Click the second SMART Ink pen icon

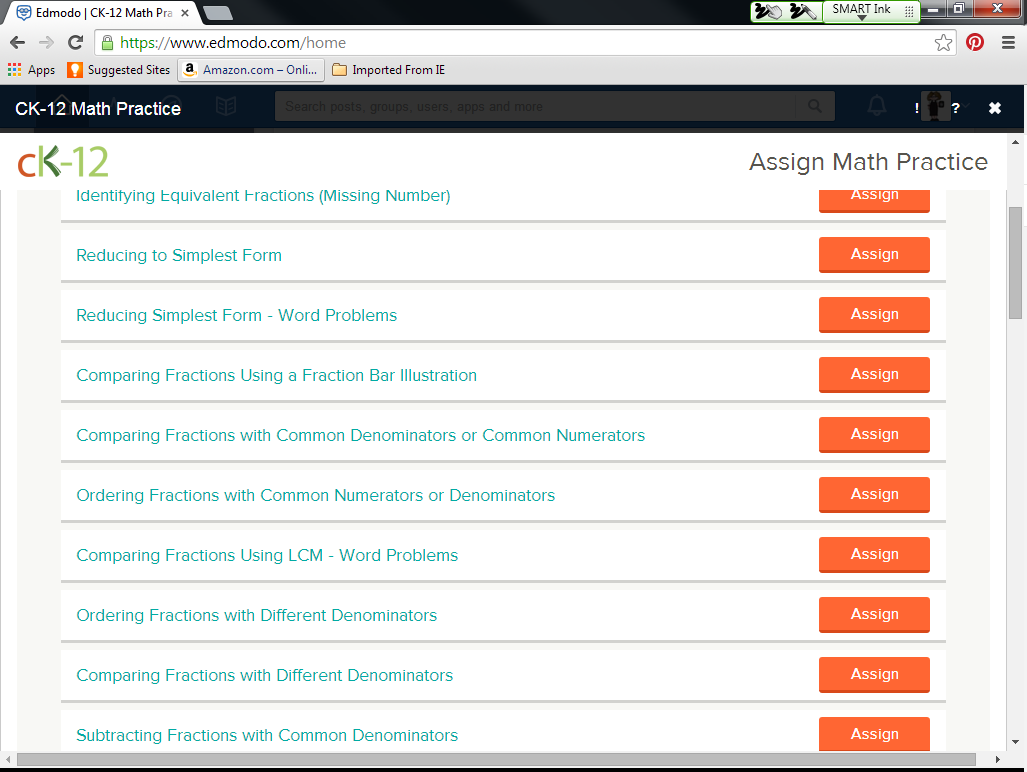pyautogui.click(x=802, y=11)
